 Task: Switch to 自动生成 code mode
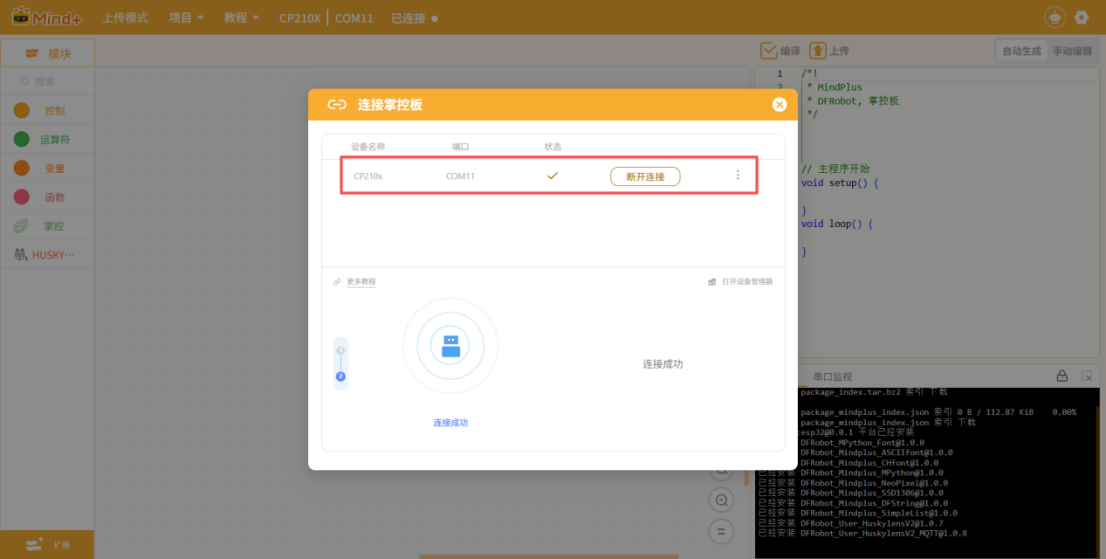1021,51
